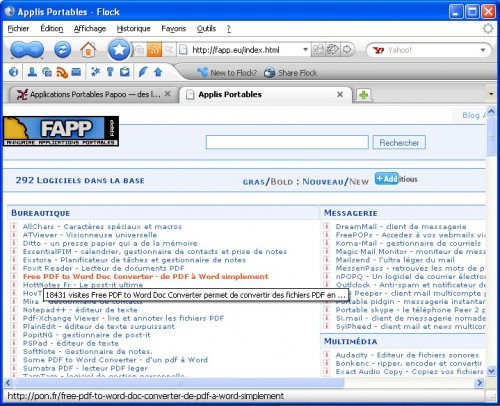Close the Applis Portables tab
The width and height of the screenshot is (500, 406).
click(x=340, y=94)
